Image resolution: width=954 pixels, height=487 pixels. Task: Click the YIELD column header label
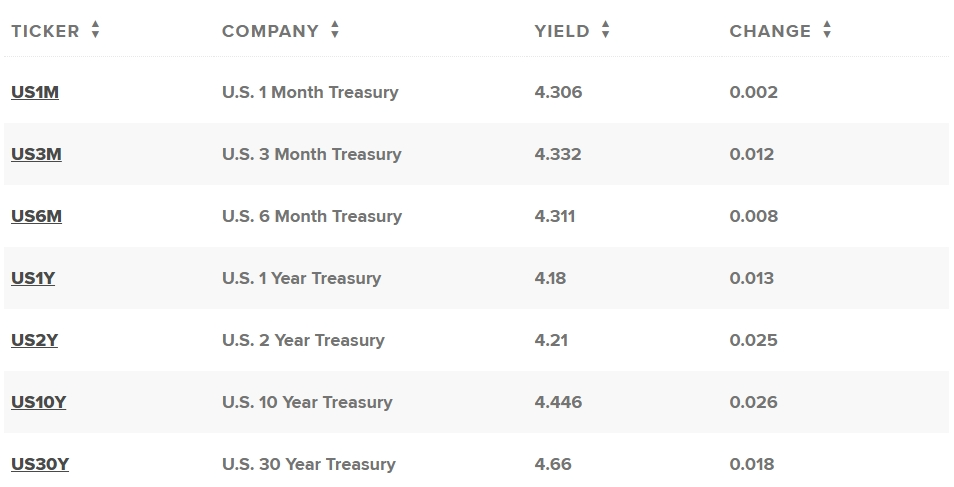[562, 31]
